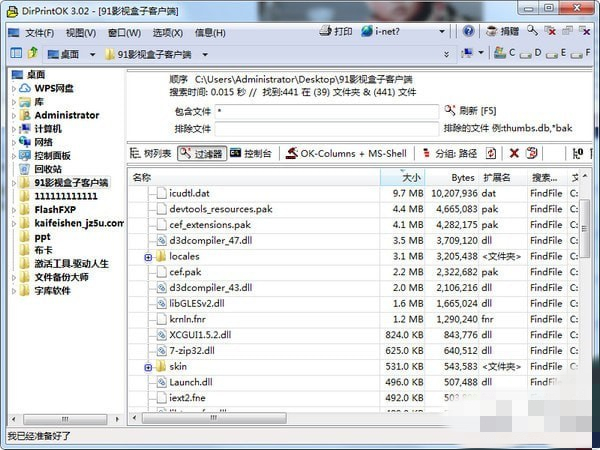Click the icon right of the red X

click(532, 153)
